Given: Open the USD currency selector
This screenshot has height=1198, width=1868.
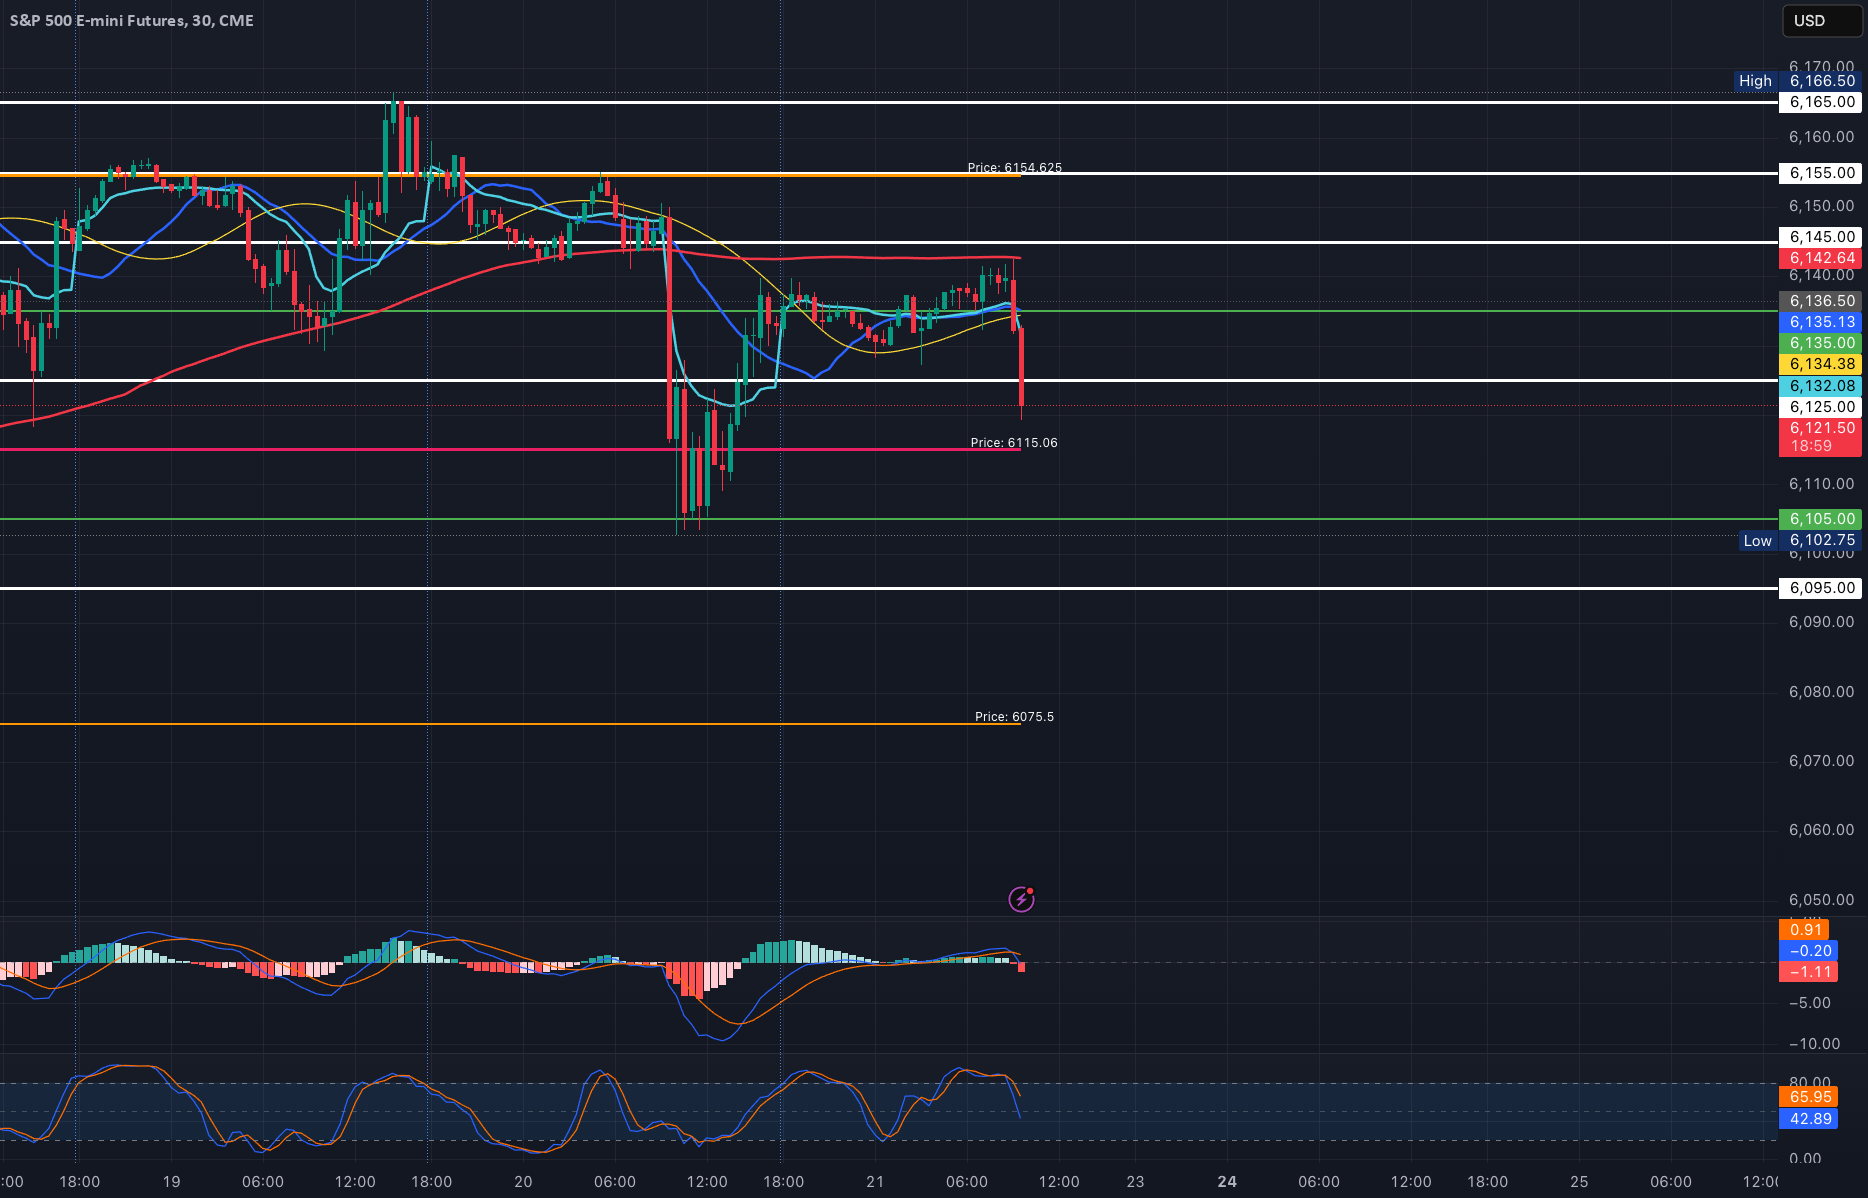Looking at the screenshot, I should [1823, 20].
